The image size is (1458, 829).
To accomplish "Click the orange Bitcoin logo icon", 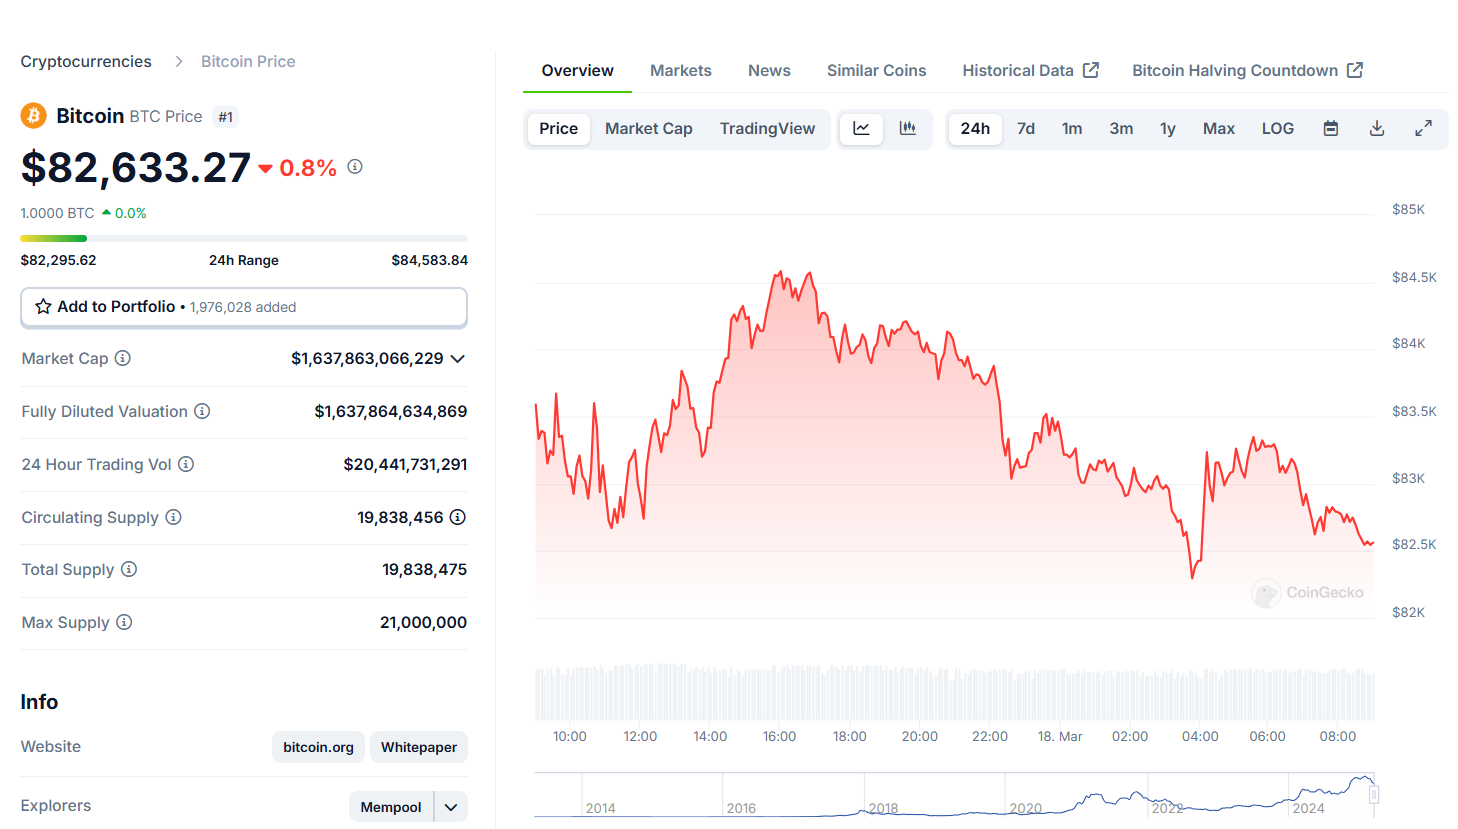I will click(33, 116).
